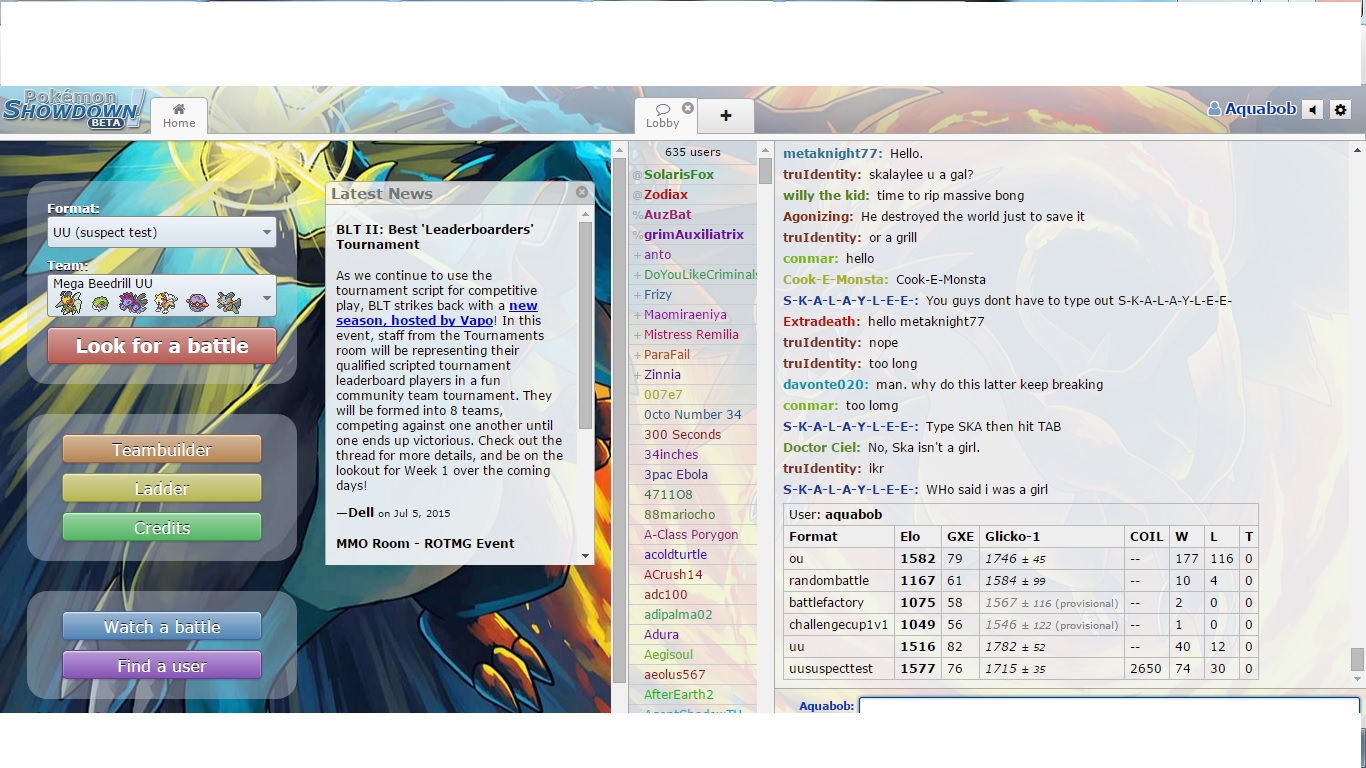
Task: Select user 300 Seconds in the list
Action: pyautogui.click(x=682, y=435)
